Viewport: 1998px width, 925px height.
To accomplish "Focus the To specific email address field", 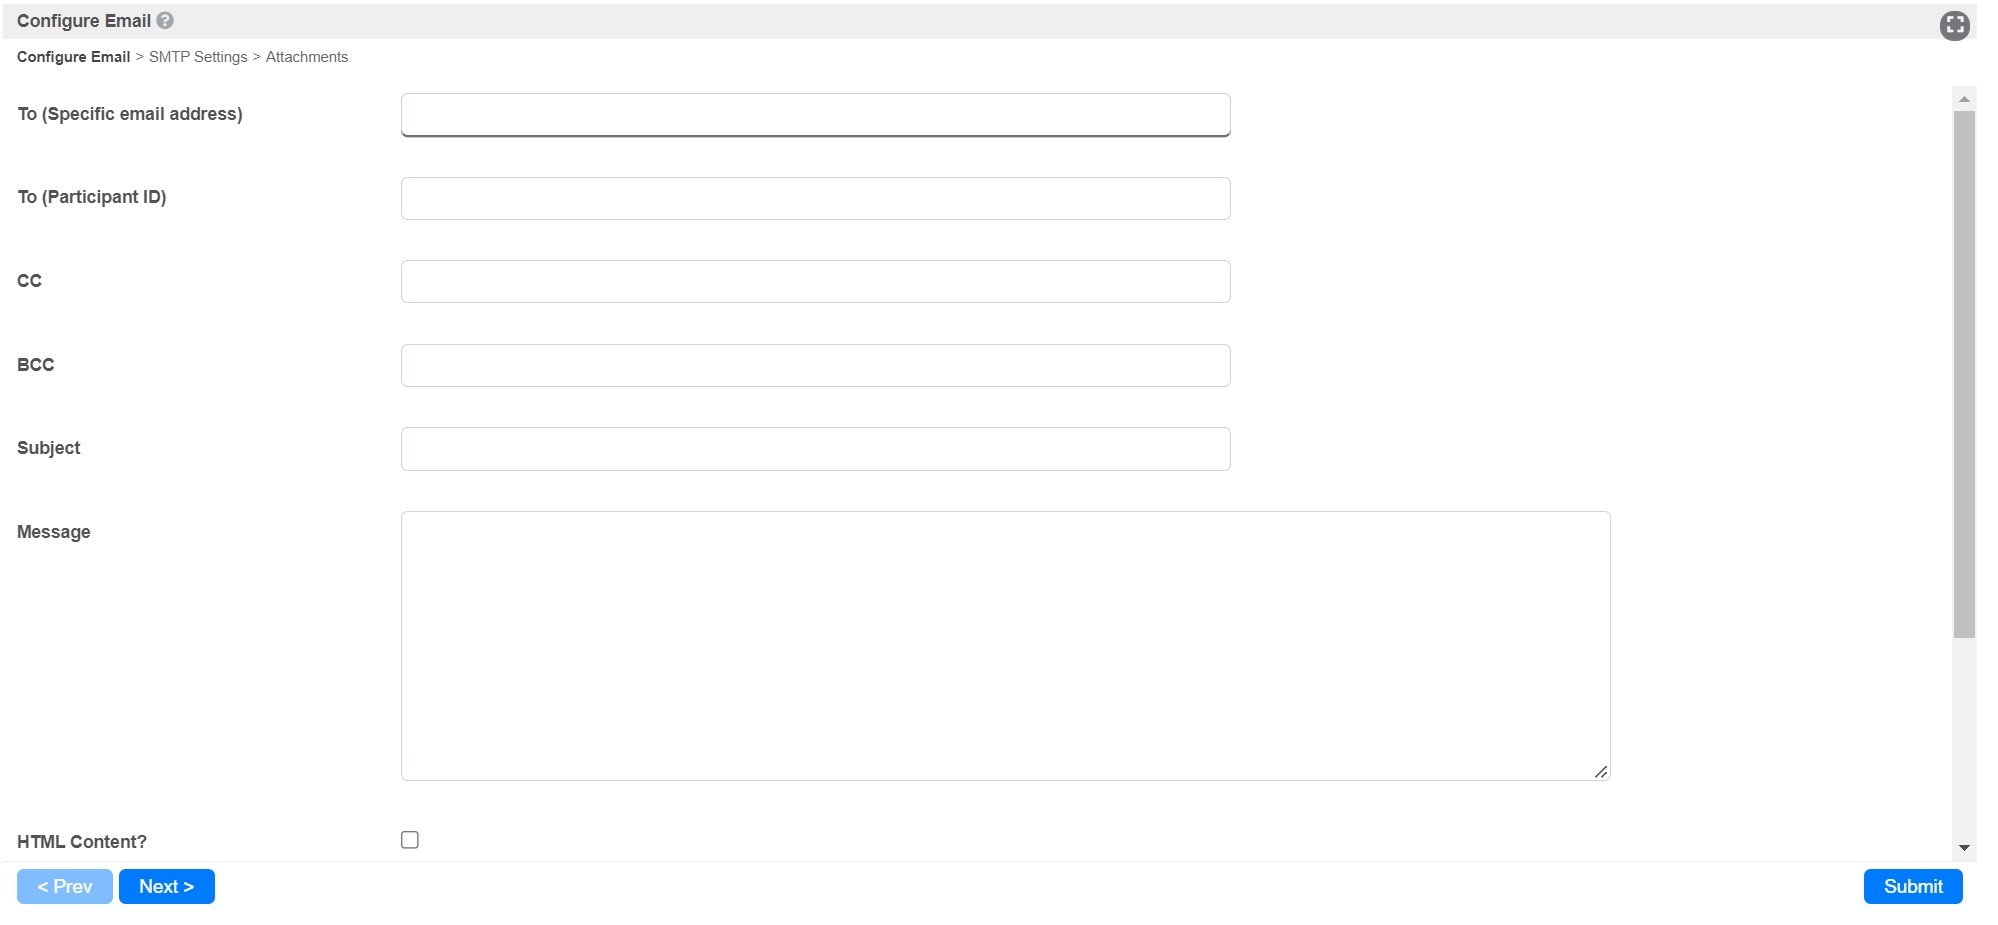I will click(x=815, y=115).
